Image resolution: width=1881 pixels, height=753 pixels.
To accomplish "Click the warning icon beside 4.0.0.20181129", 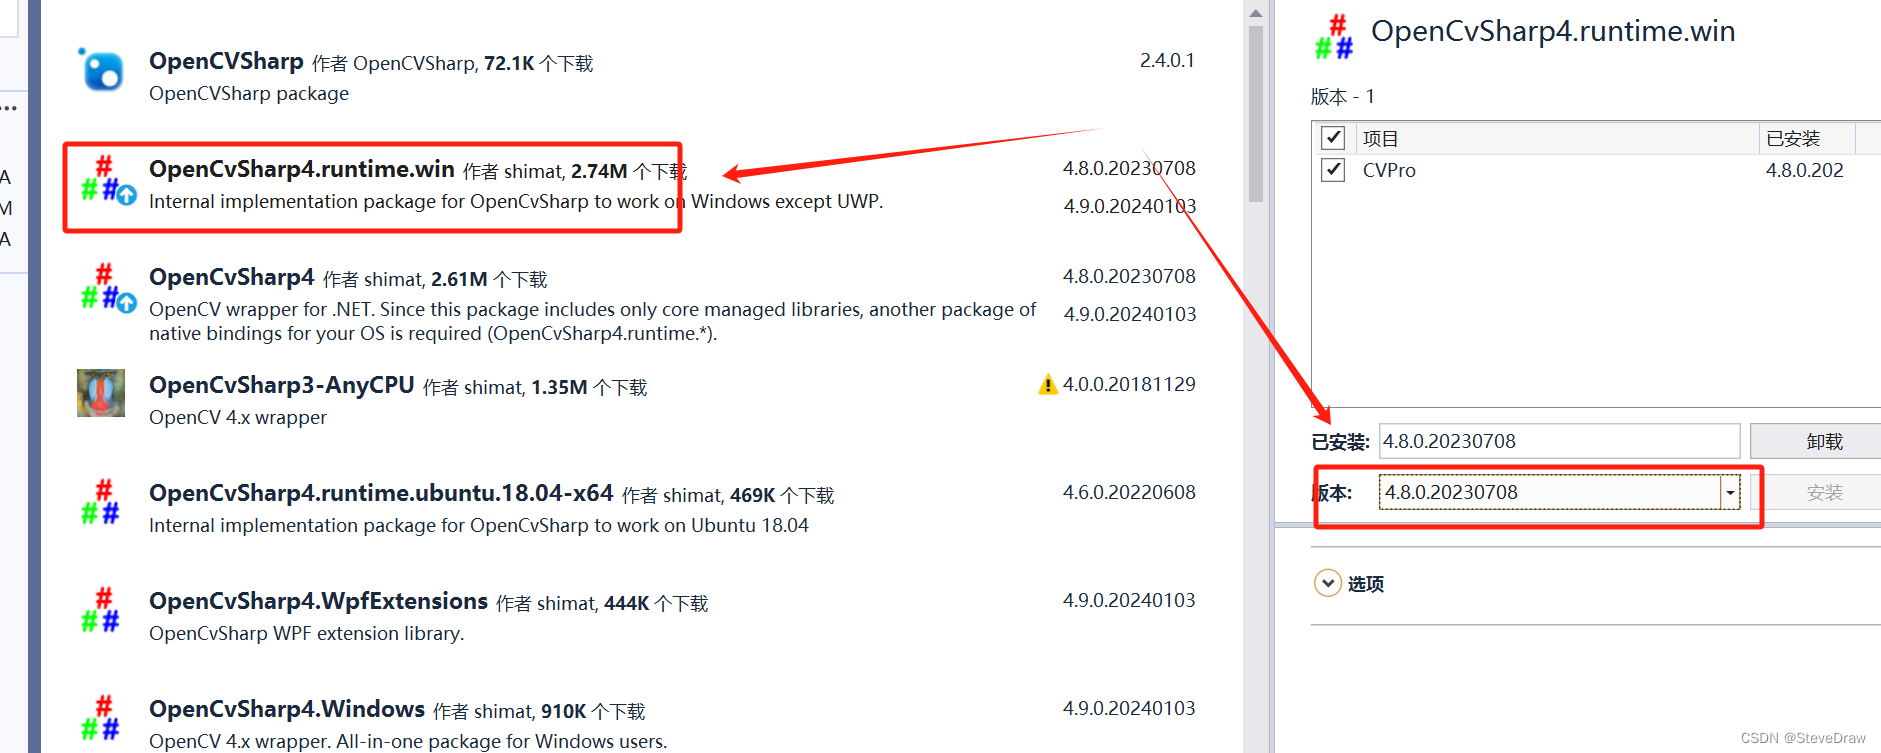I will (x=1048, y=384).
